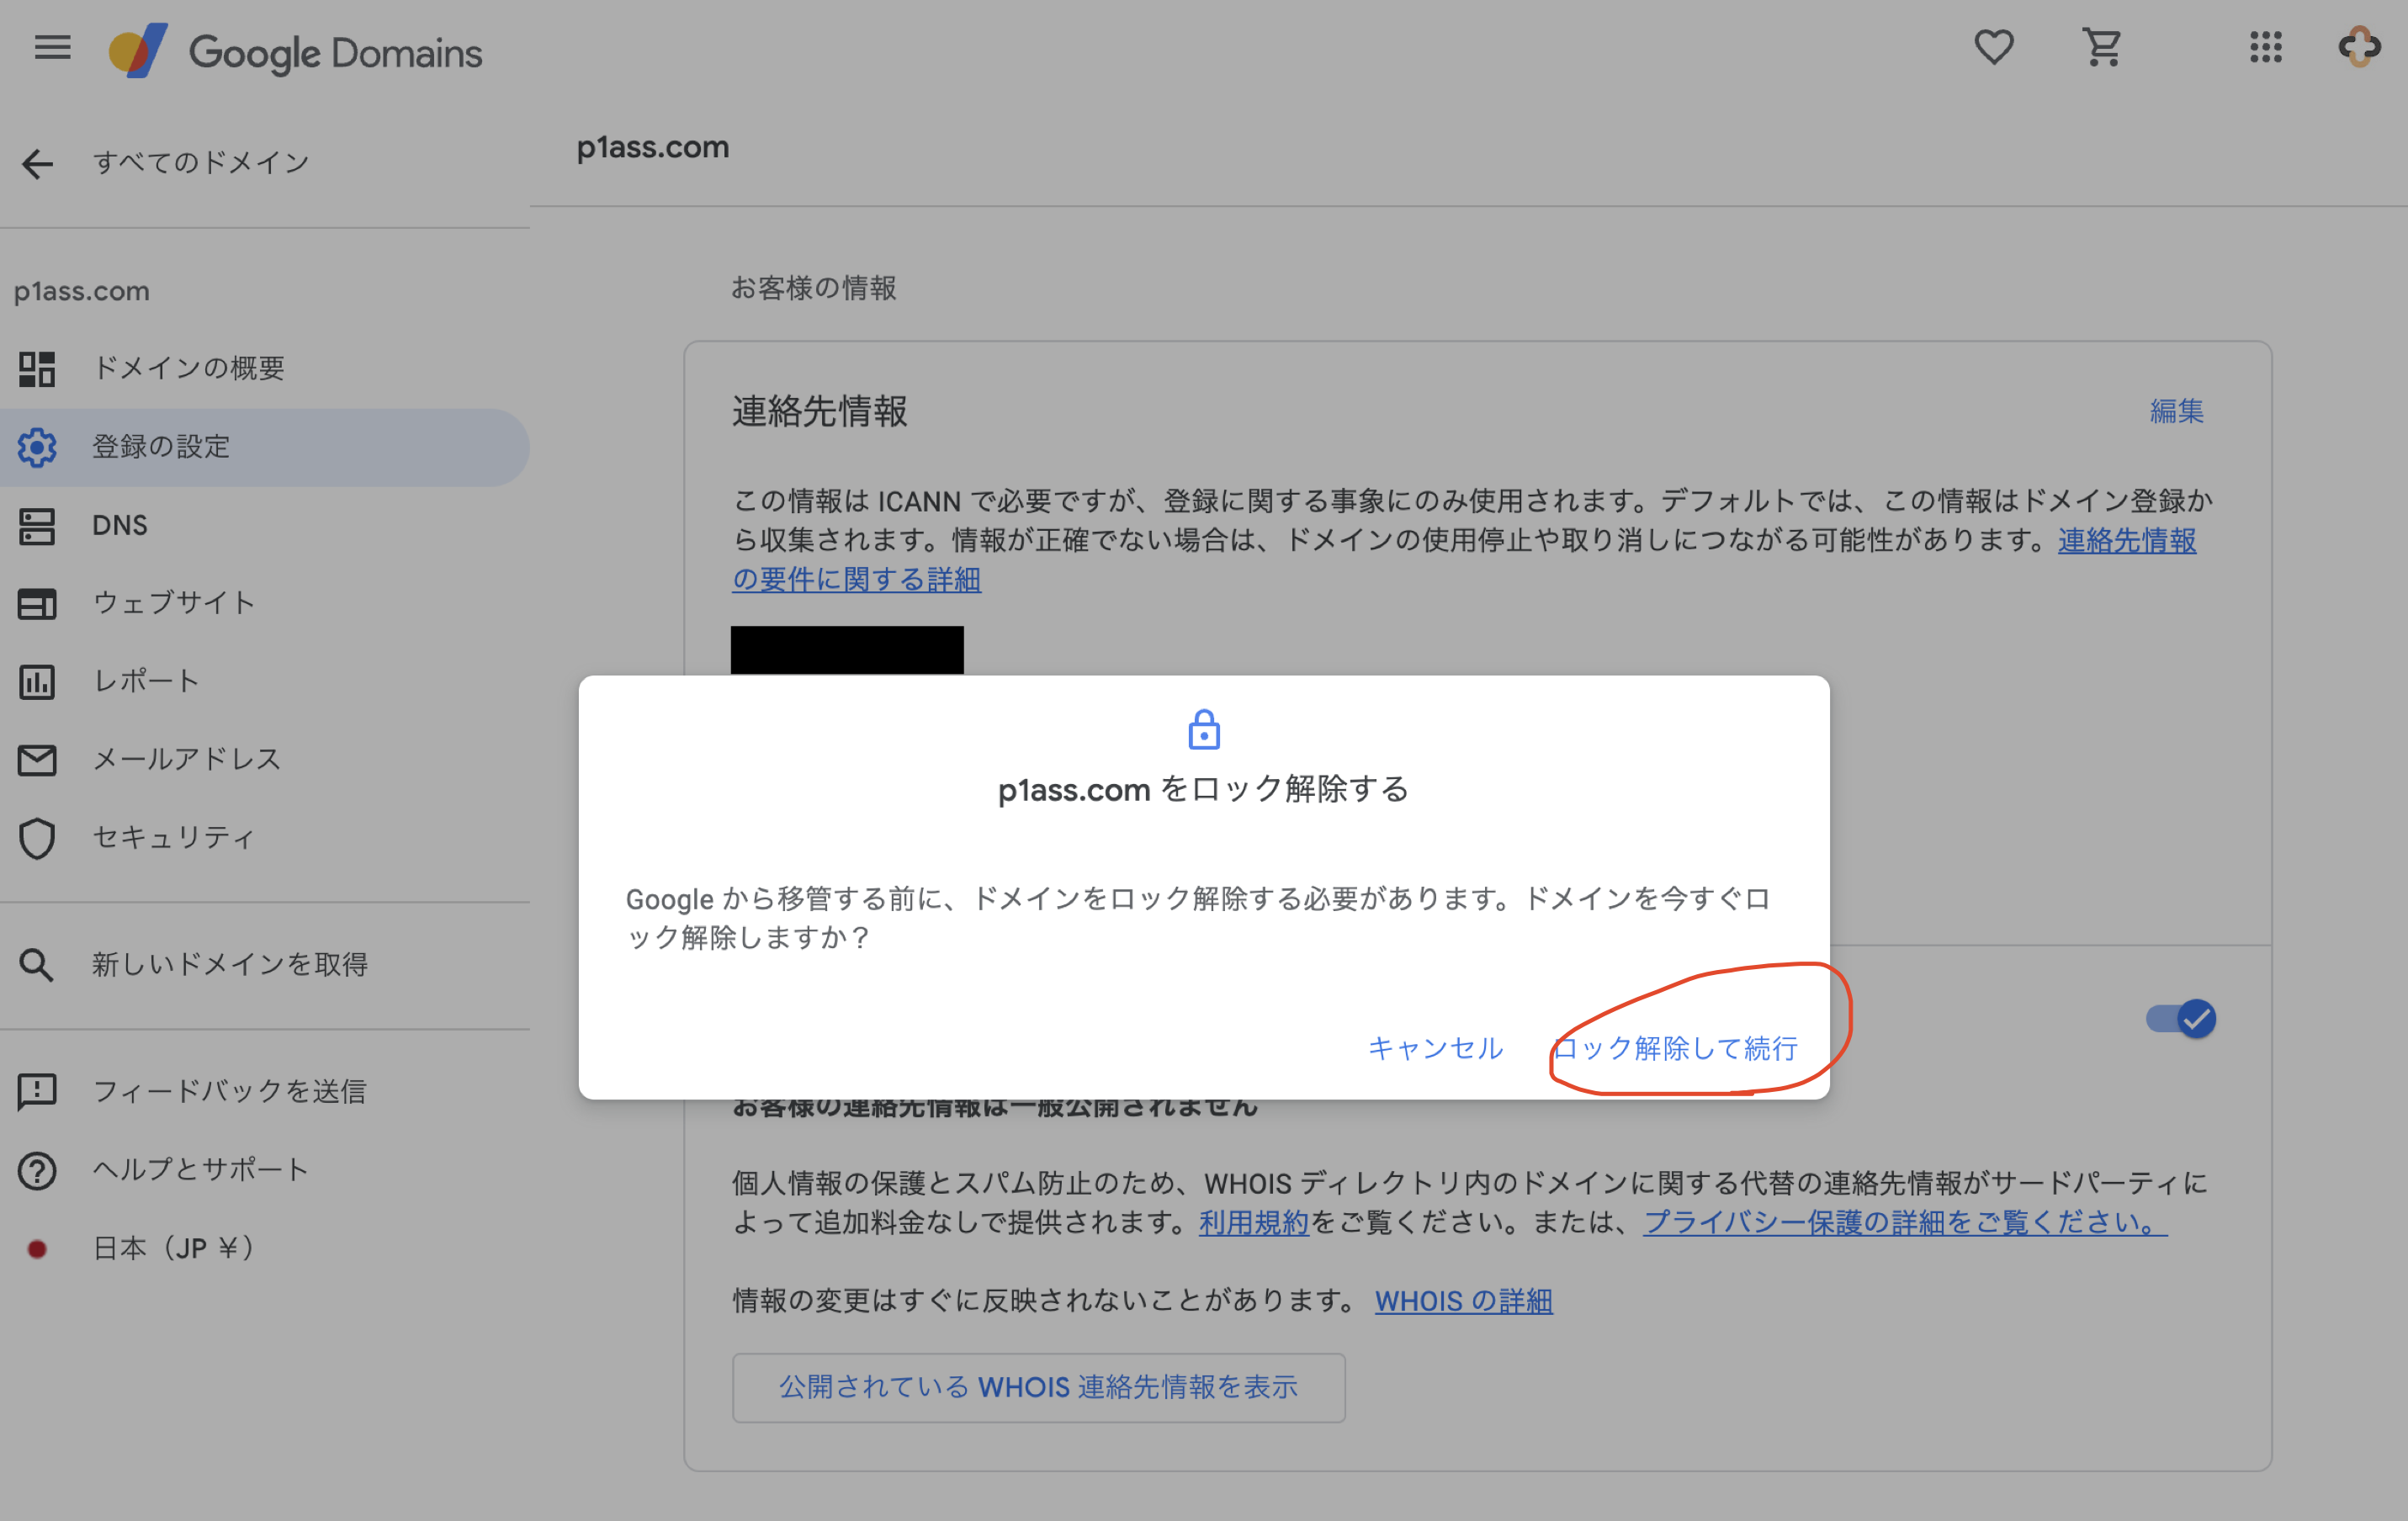Image resolution: width=2408 pixels, height=1521 pixels.
Task: Open the shopping cart
Action: tap(2102, 47)
